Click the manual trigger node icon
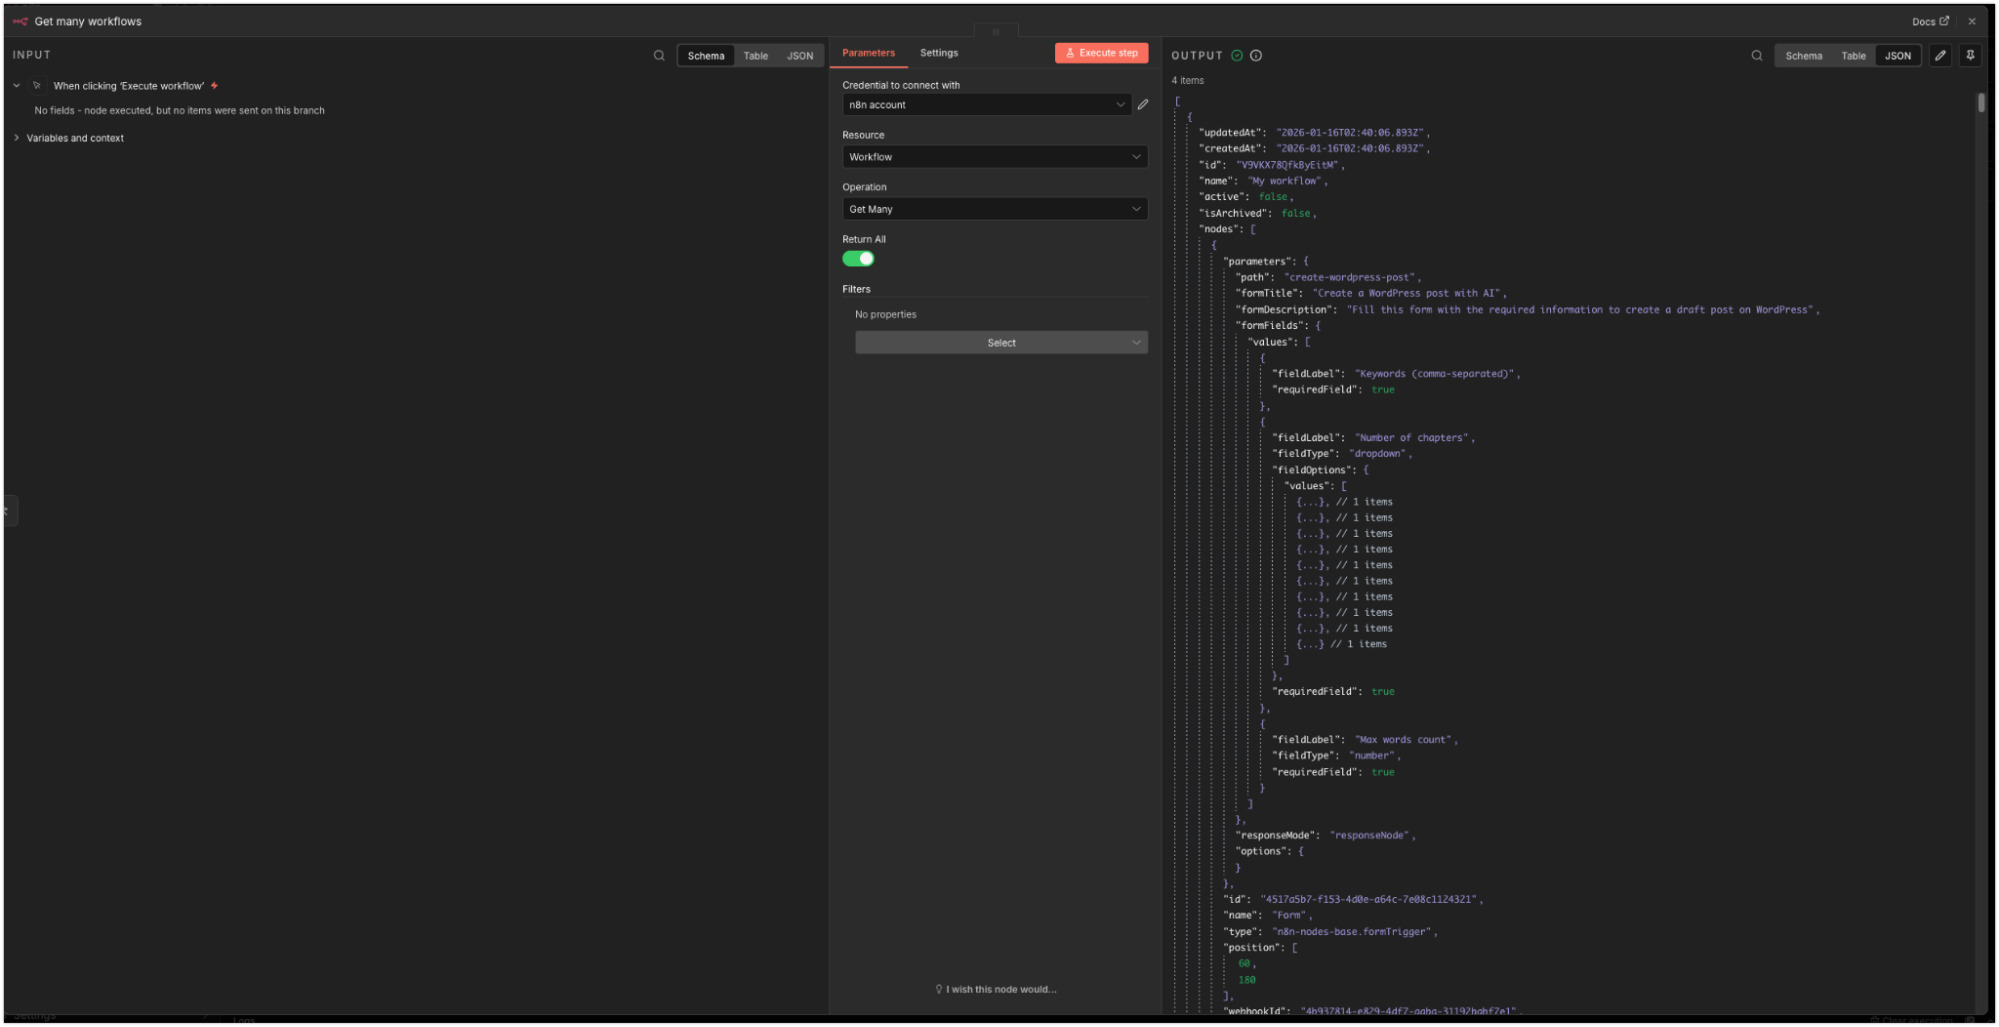 37,86
